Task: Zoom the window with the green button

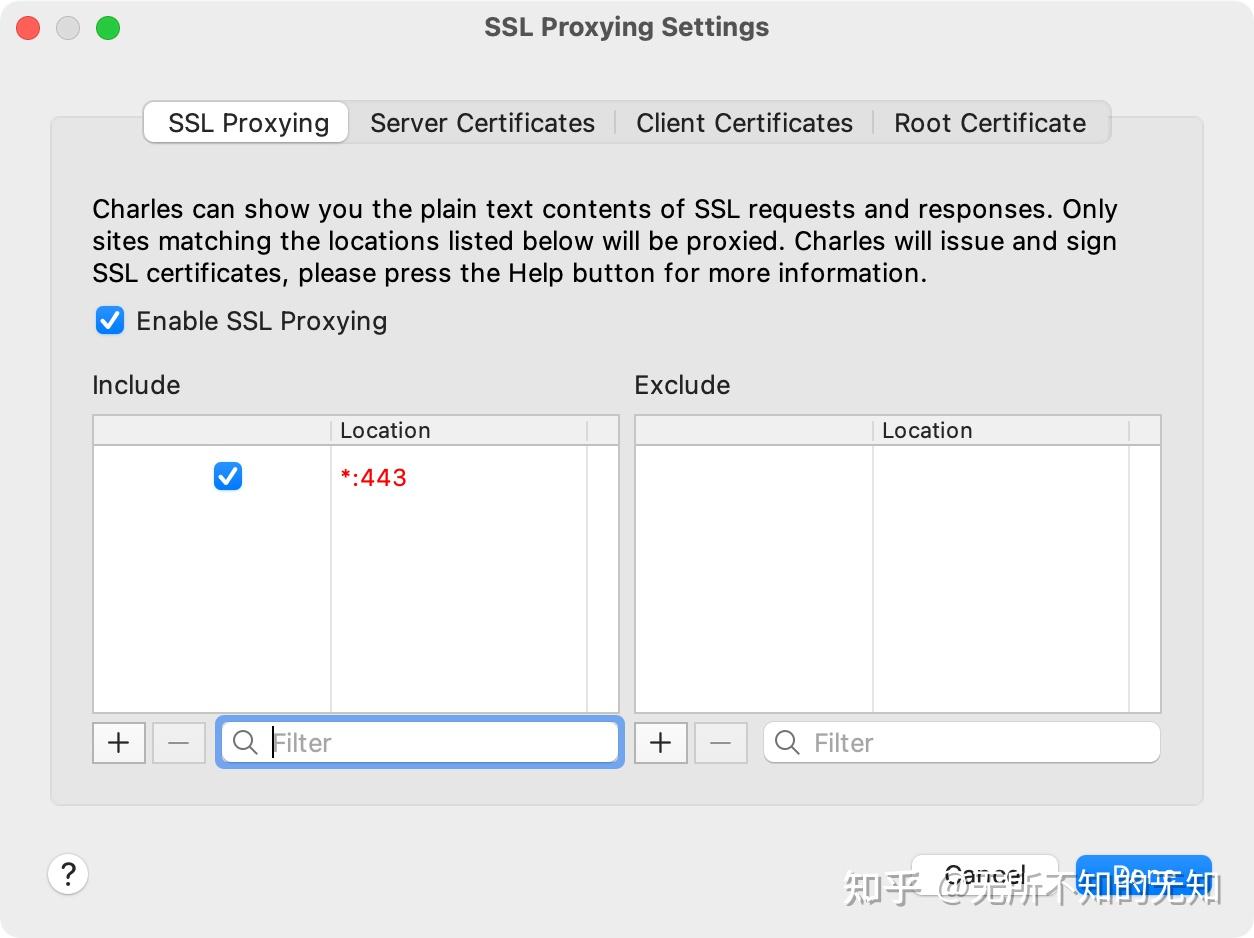Action: pyautogui.click(x=108, y=28)
